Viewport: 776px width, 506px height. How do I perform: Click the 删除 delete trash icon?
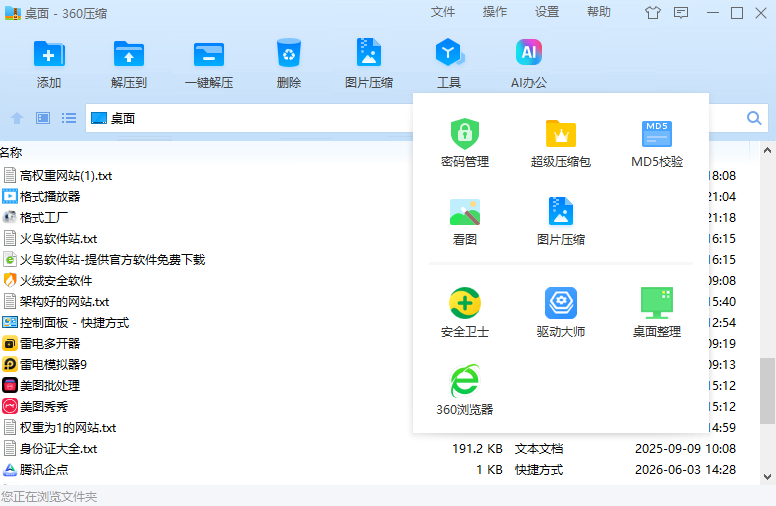(289, 53)
